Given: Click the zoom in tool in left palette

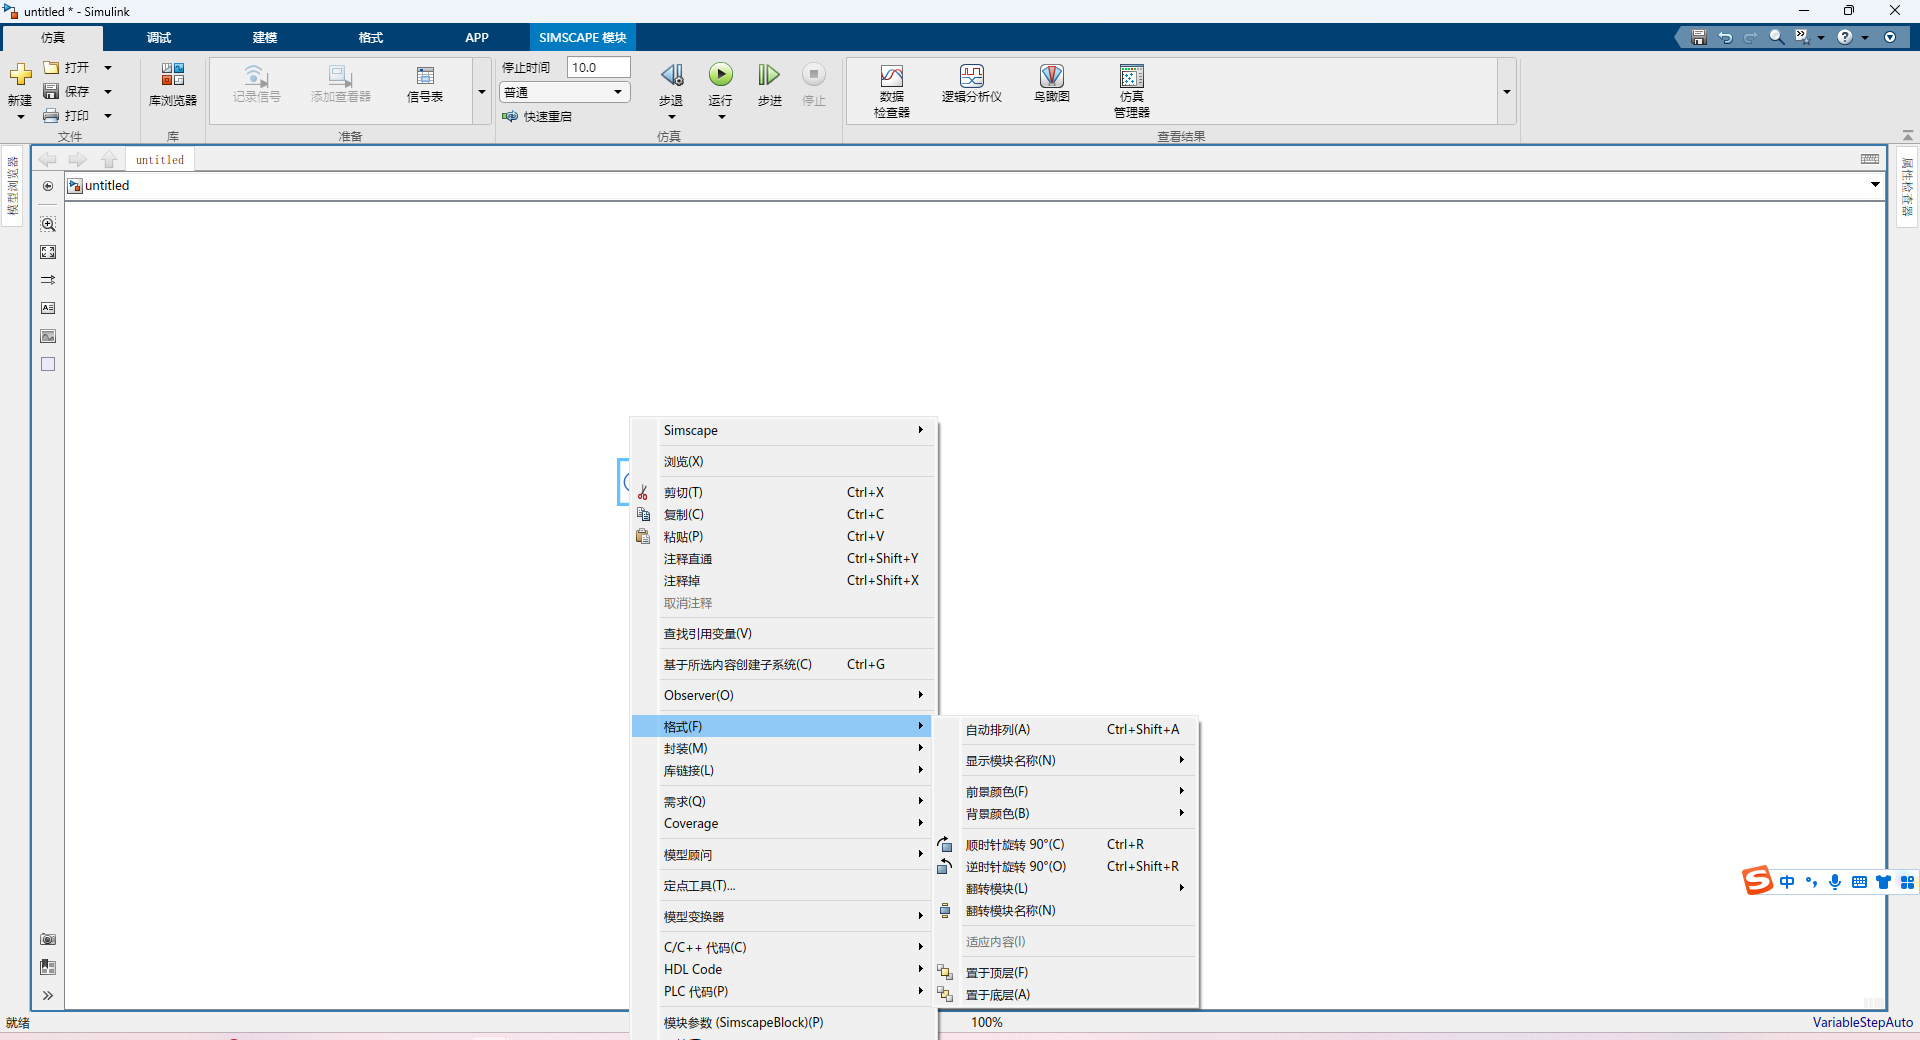Looking at the screenshot, I should 48,224.
